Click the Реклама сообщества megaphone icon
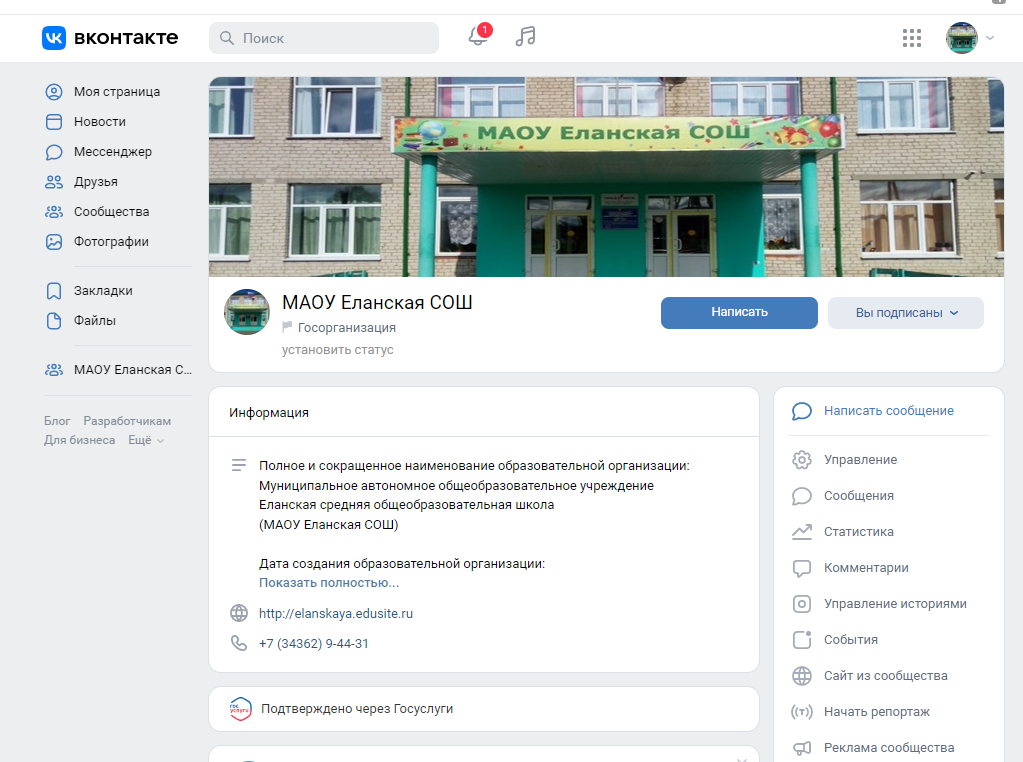The width and height of the screenshot is (1023, 762). 802,748
